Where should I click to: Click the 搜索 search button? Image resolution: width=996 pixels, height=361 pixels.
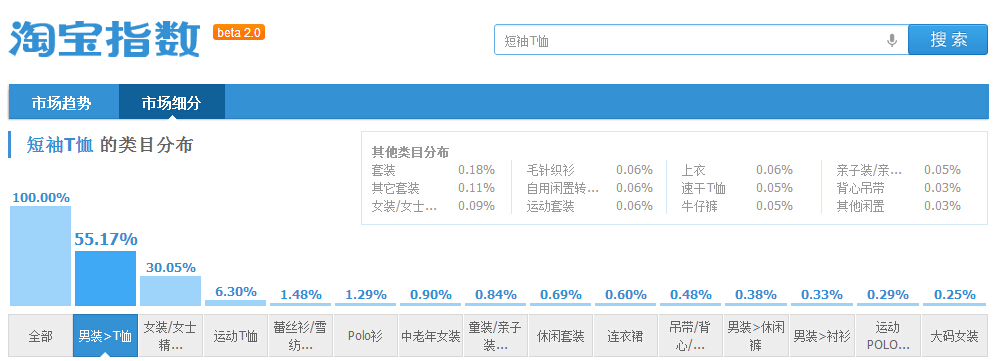click(x=948, y=39)
